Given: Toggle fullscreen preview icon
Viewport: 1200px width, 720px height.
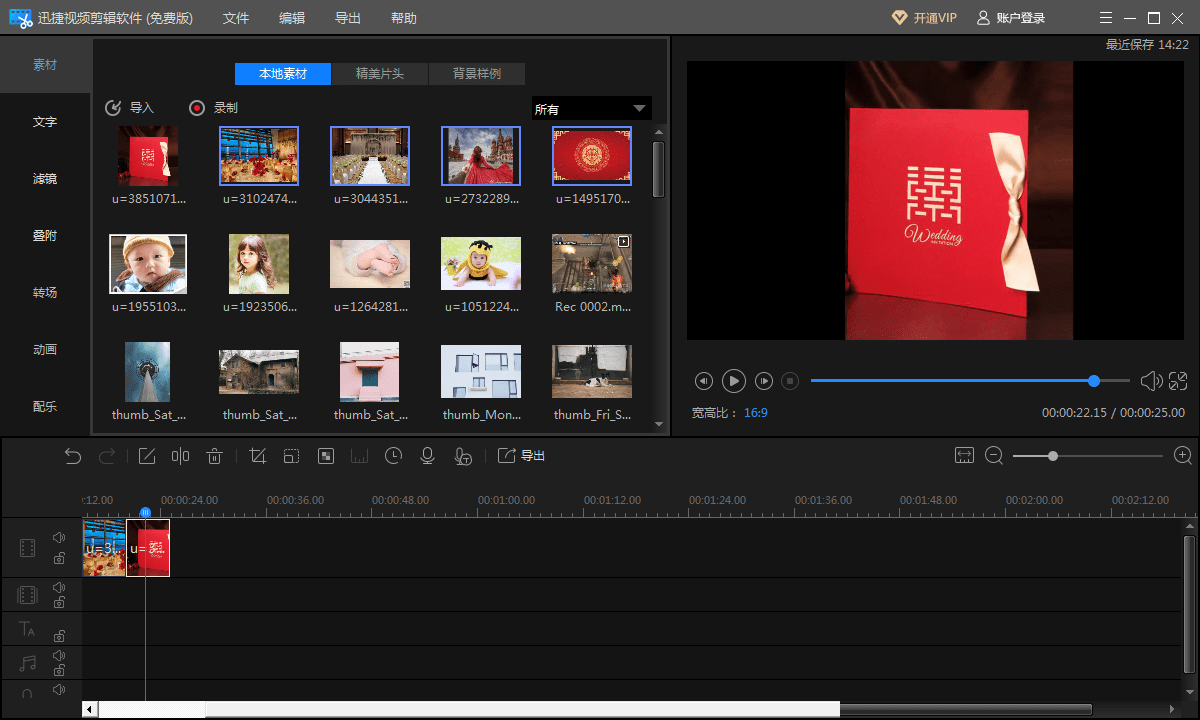Looking at the screenshot, I should pos(1178,381).
